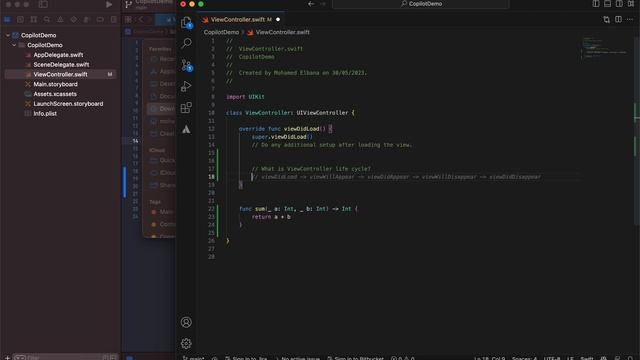Open Source Control view in VS Code

[x=186, y=65]
